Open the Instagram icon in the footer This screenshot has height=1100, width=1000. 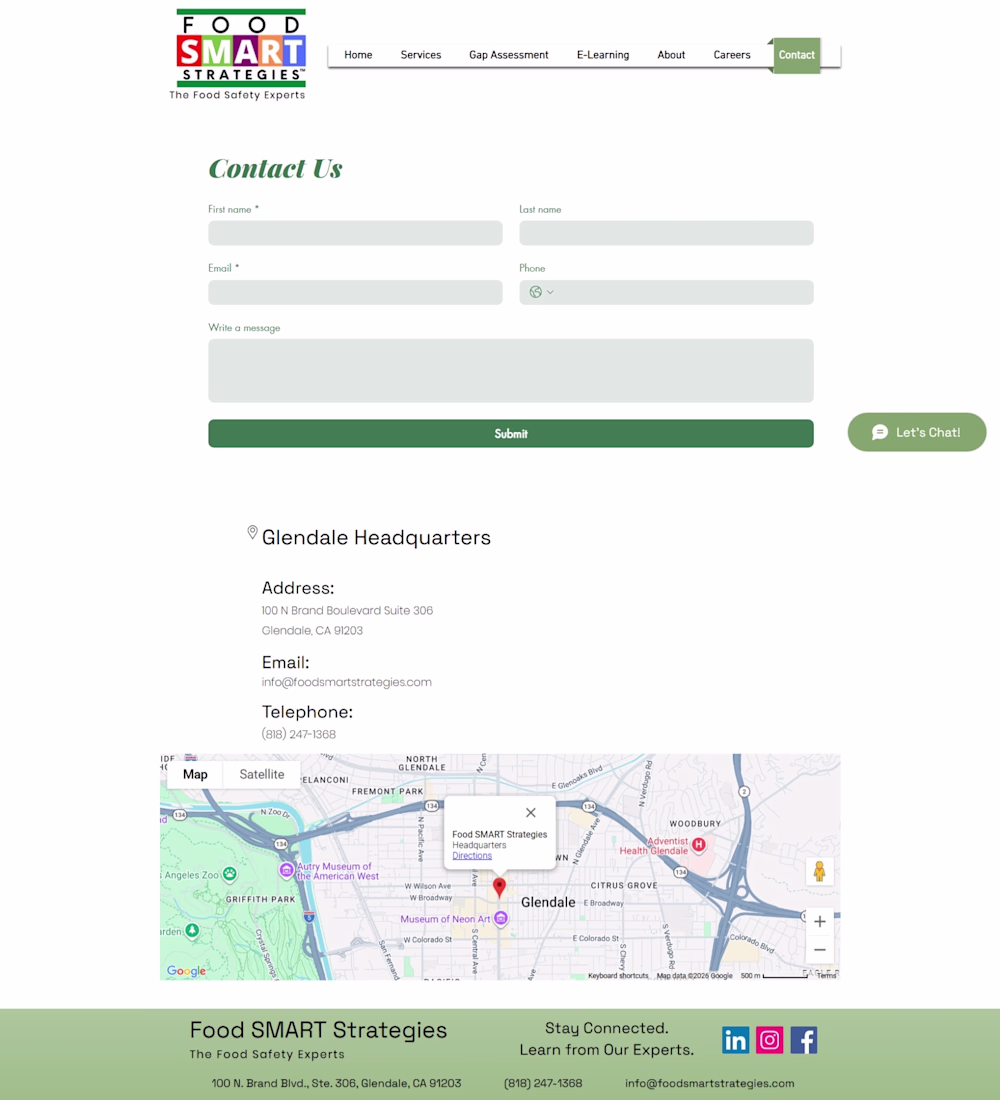pyautogui.click(x=769, y=1040)
